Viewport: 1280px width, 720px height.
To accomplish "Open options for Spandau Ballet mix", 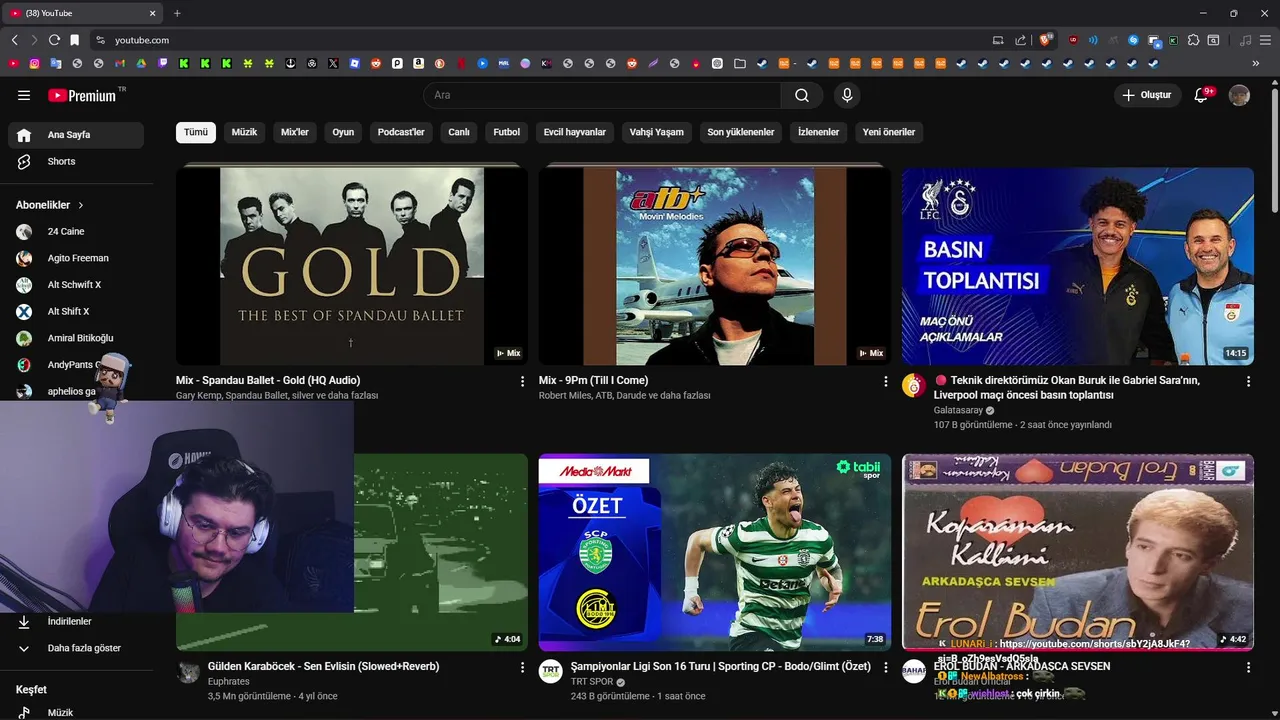I will pyautogui.click(x=522, y=381).
